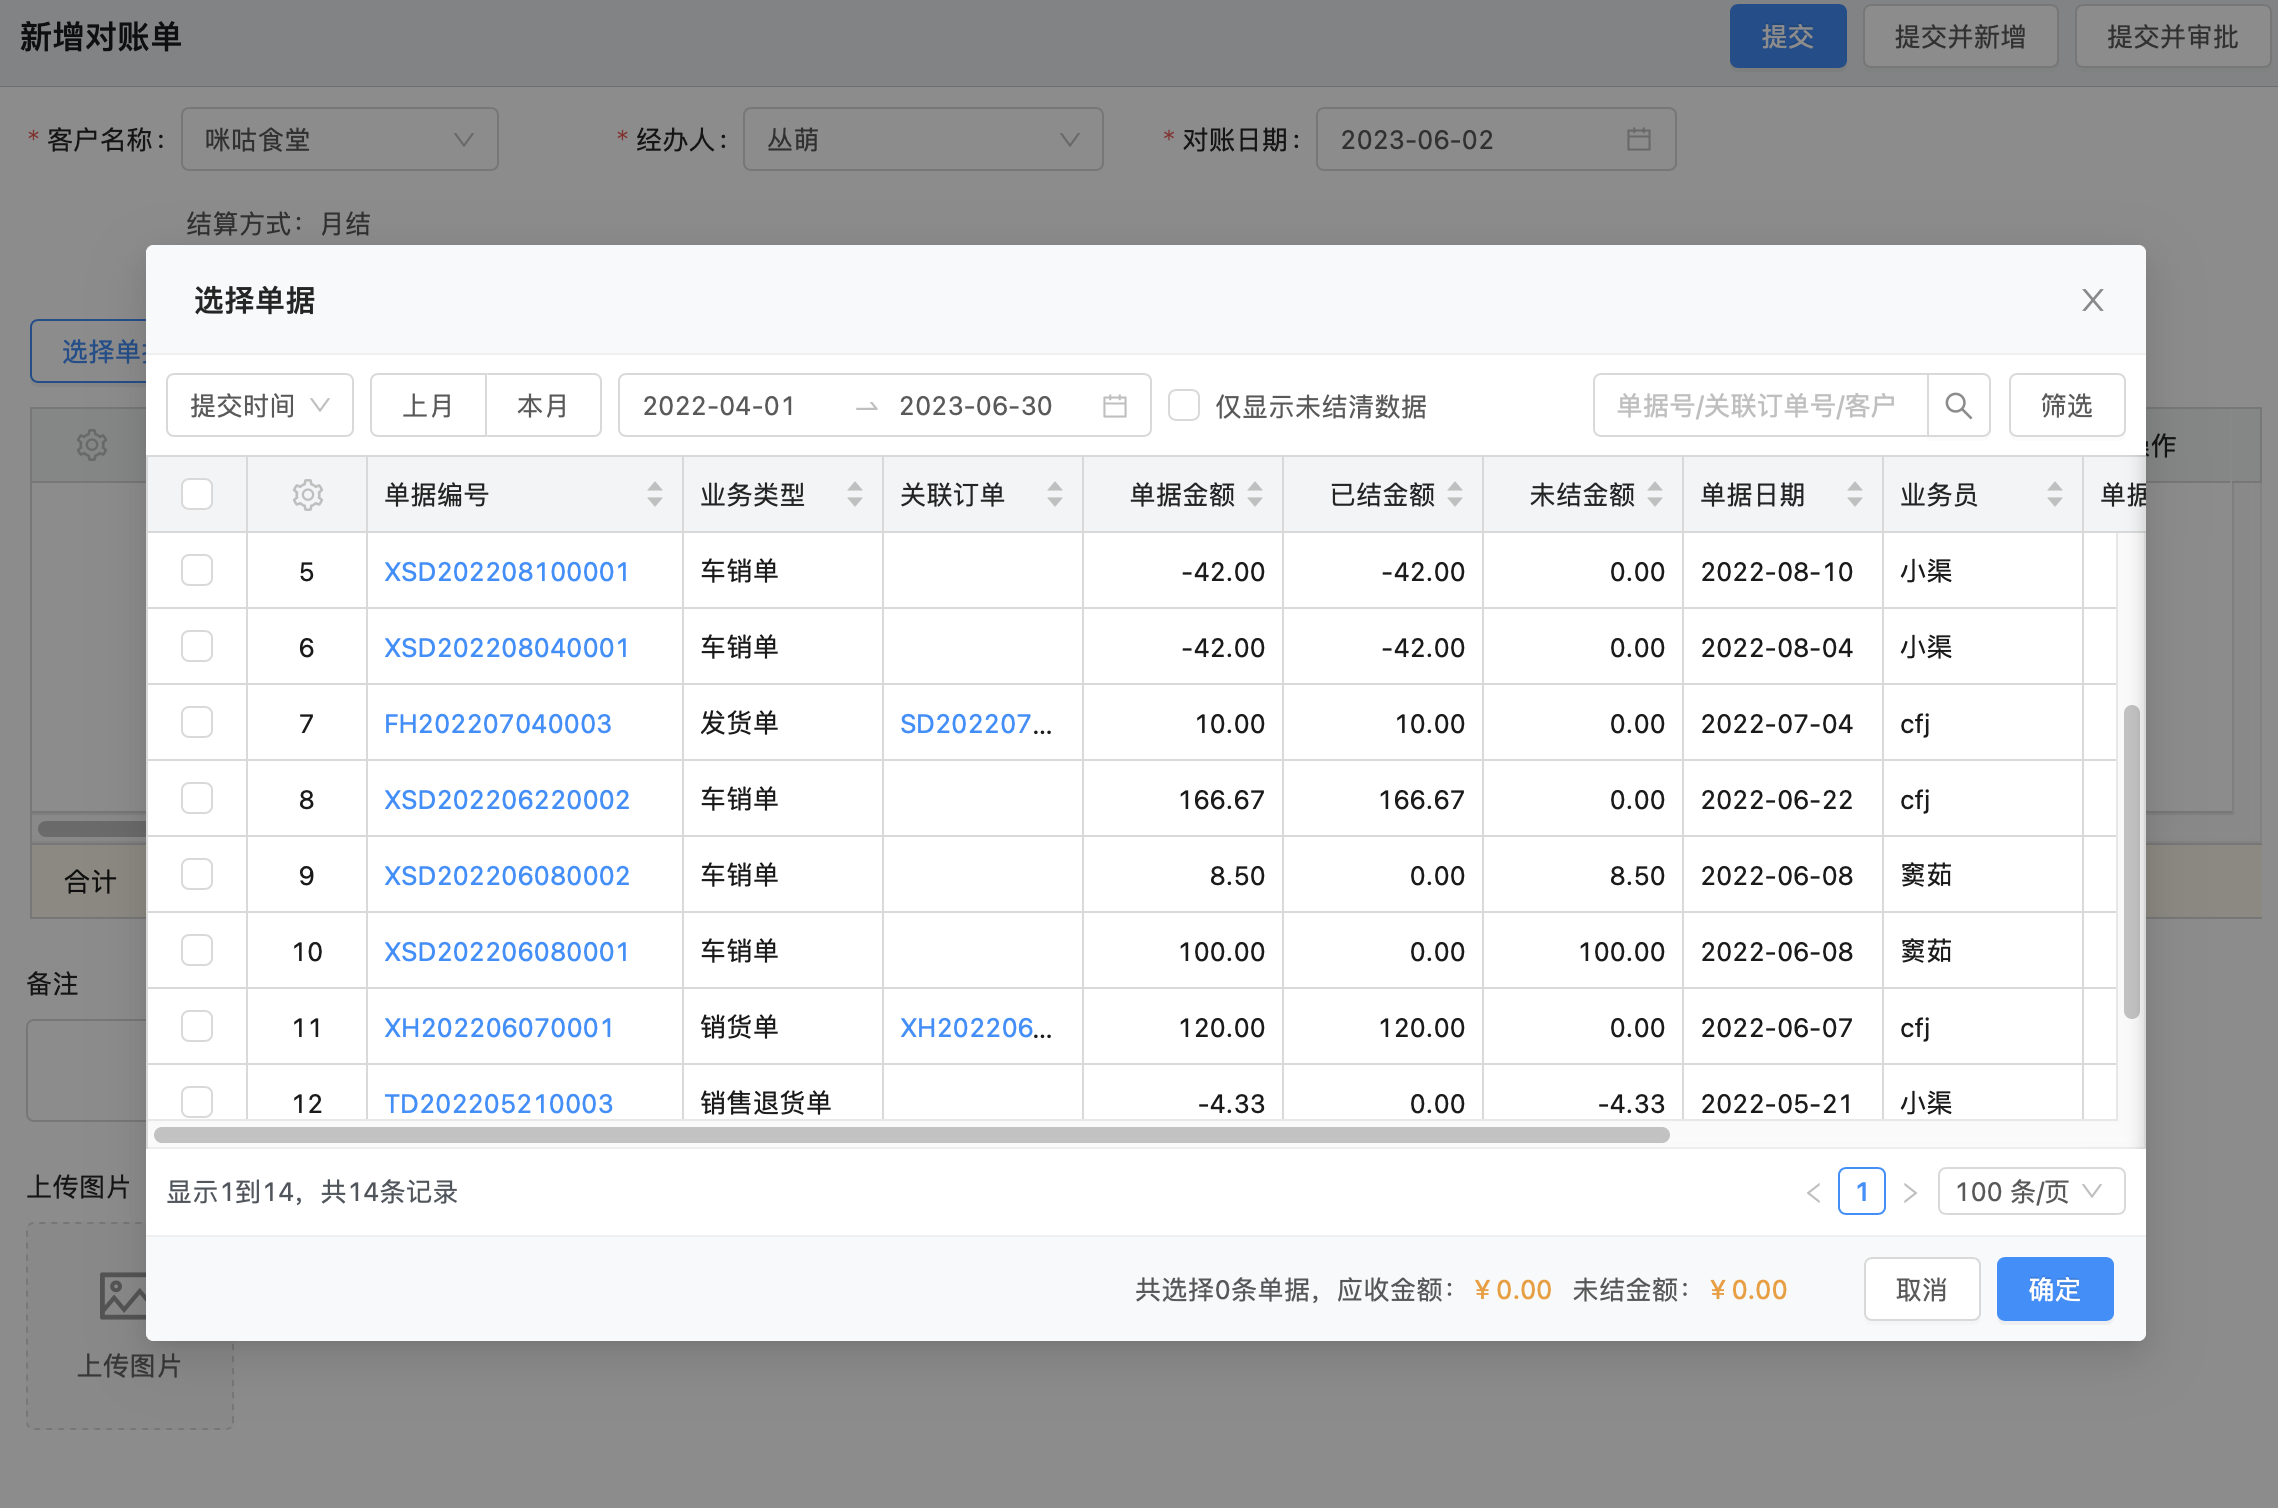Toggle the select-all header checkbox

(197, 495)
